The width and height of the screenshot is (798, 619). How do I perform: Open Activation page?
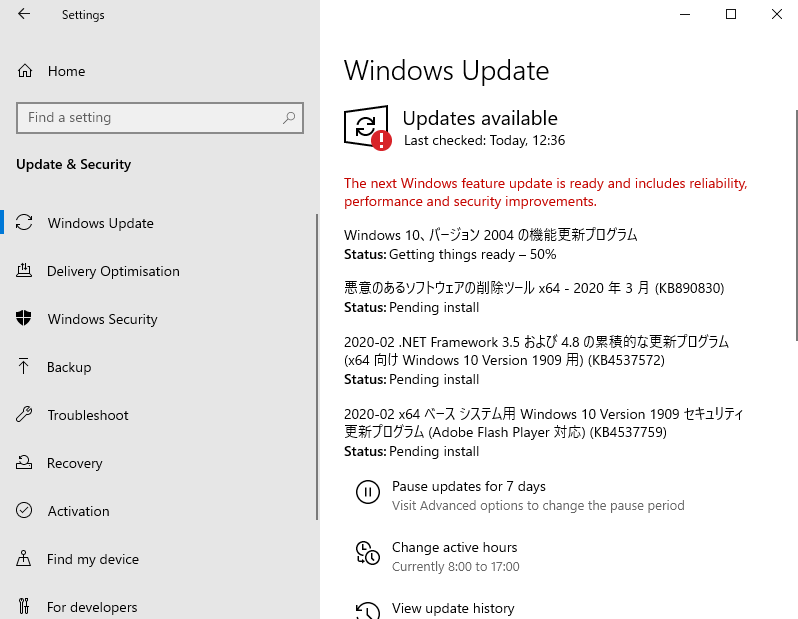click(78, 511)
